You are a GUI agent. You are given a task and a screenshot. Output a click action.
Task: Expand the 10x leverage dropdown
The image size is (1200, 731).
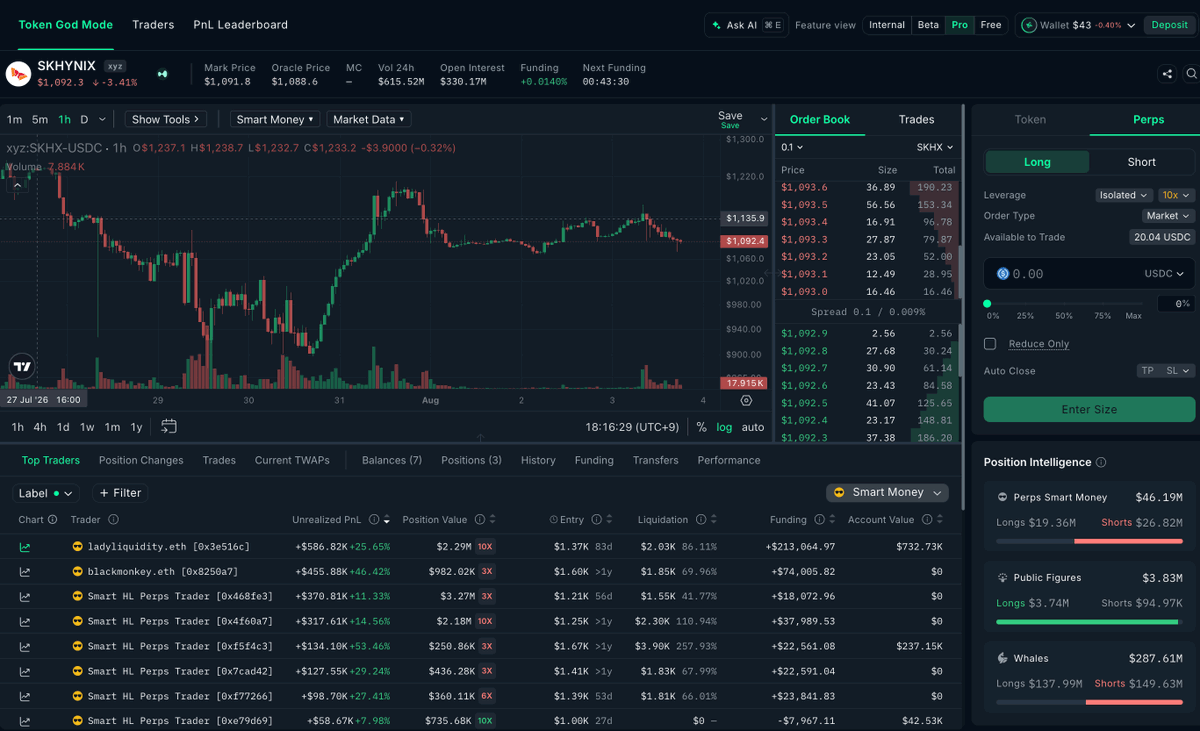[1176, 195]
